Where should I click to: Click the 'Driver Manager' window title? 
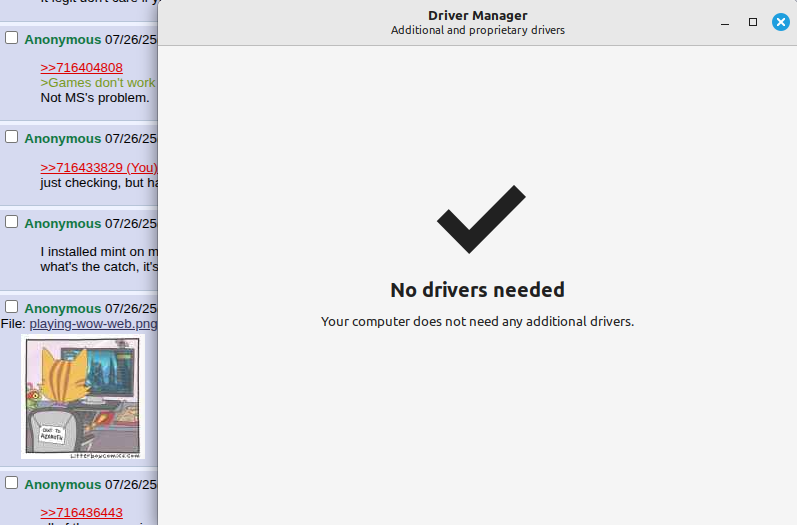[x=477, y=15]
